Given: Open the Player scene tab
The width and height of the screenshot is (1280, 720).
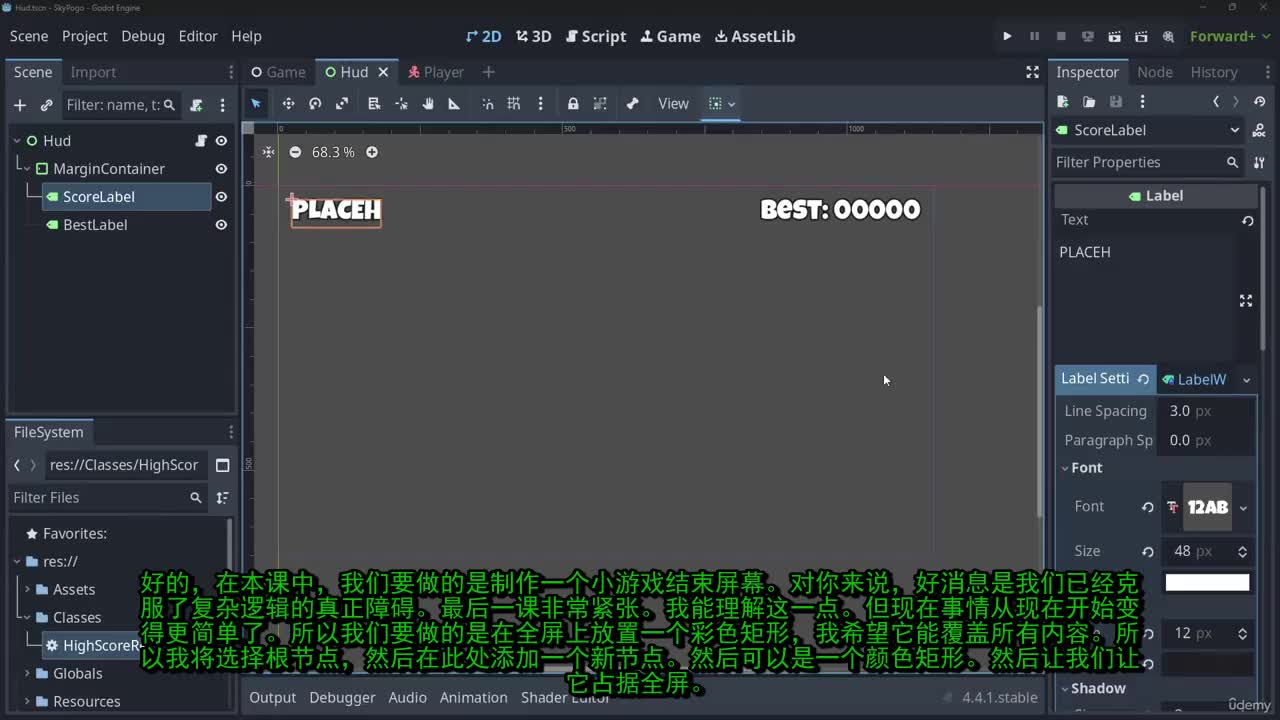Looking at the screenshot, I should [x=435, y=72].
